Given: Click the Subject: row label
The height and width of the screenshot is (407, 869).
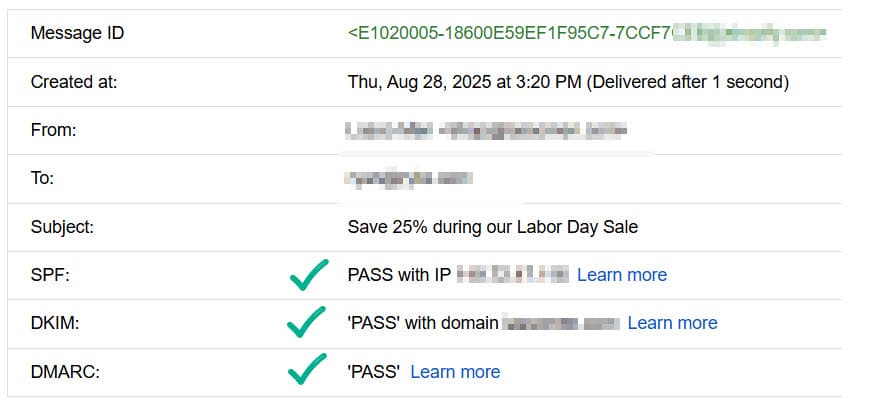Looking at the screenshot, I should point(63,227).
